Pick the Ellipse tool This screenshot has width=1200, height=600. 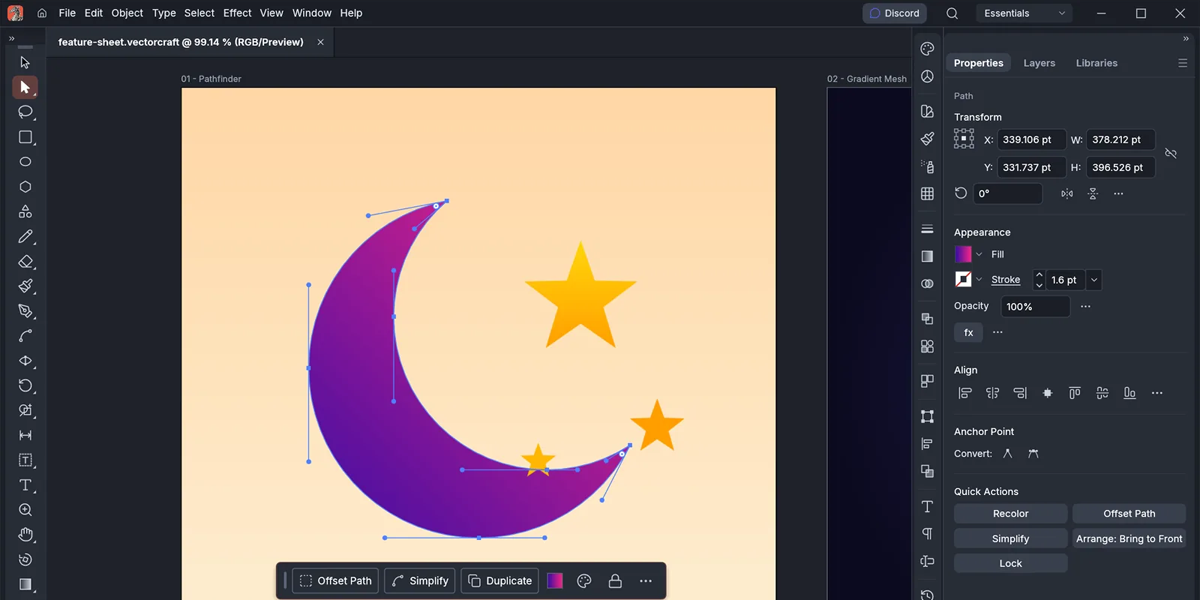[25, 162]
